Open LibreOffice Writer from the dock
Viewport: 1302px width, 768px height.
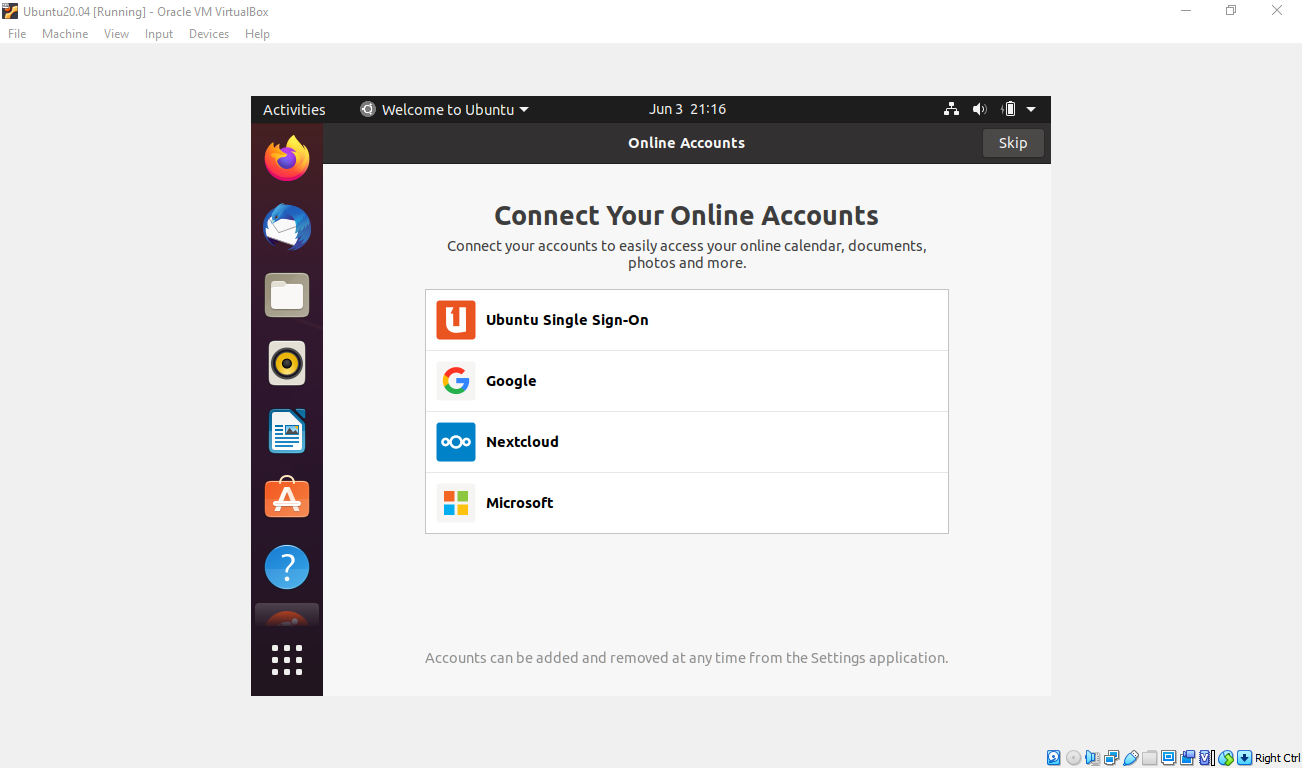click(x=287, y=431)
